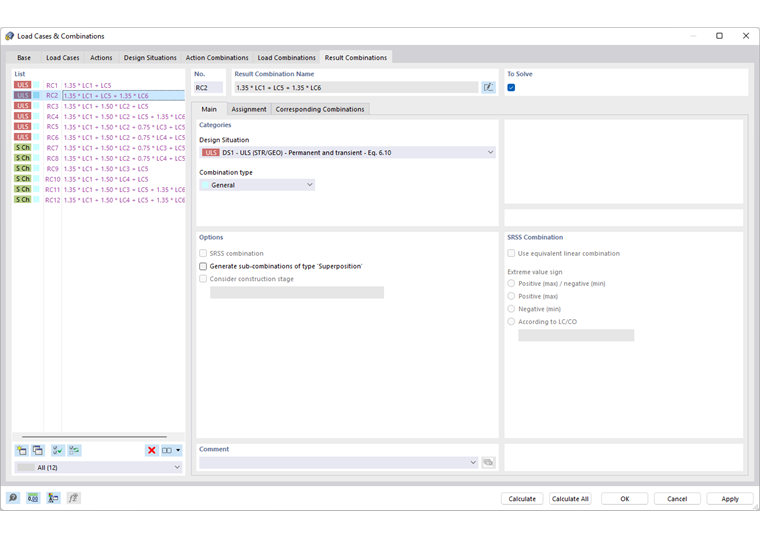Click the S Ch badge of row RC7

point(22,147)
